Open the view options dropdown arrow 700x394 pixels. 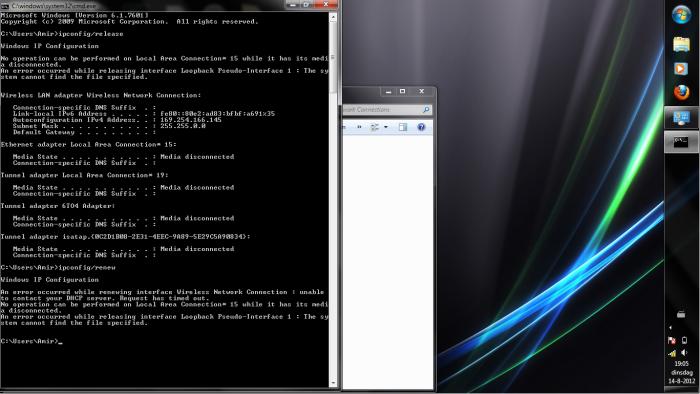tap(386, 127)
